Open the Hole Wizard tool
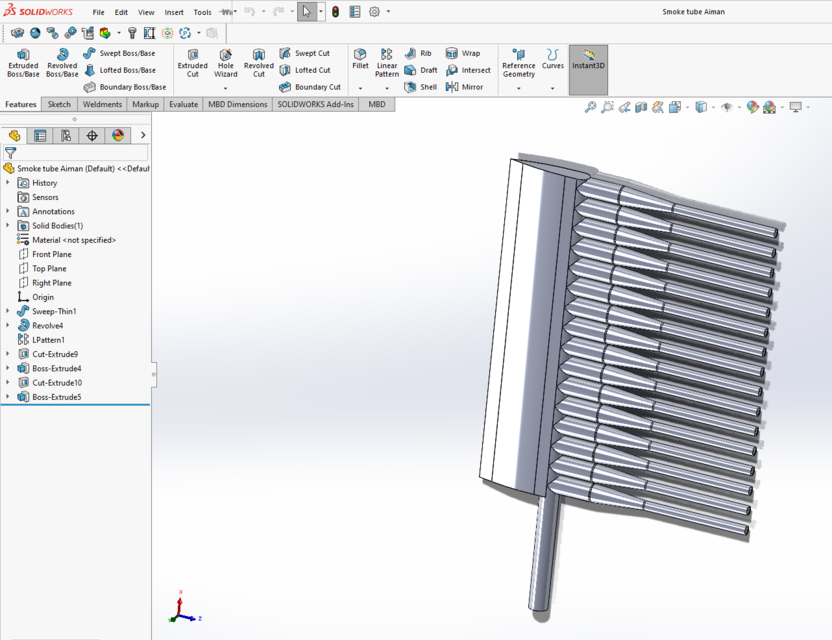Image resolution: width=832 pixels, height=640 pixels. pos(225,62)
